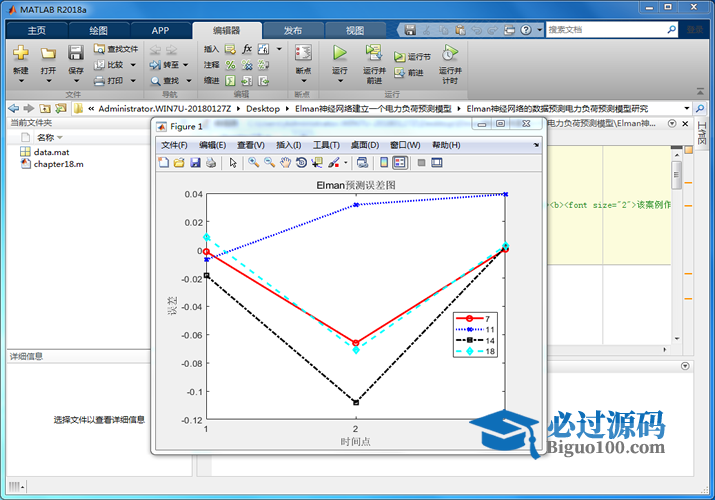Open the address bar history dropdown

(686, 108)
